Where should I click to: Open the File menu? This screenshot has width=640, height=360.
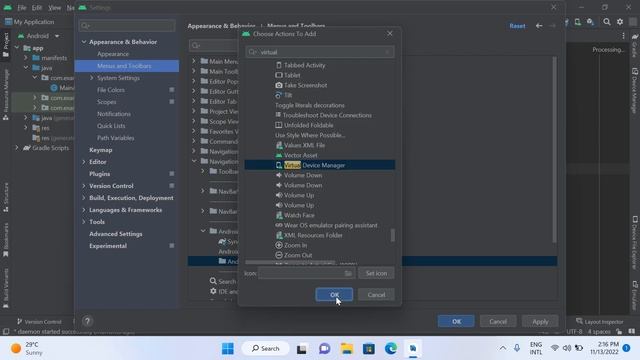point(22,7)
